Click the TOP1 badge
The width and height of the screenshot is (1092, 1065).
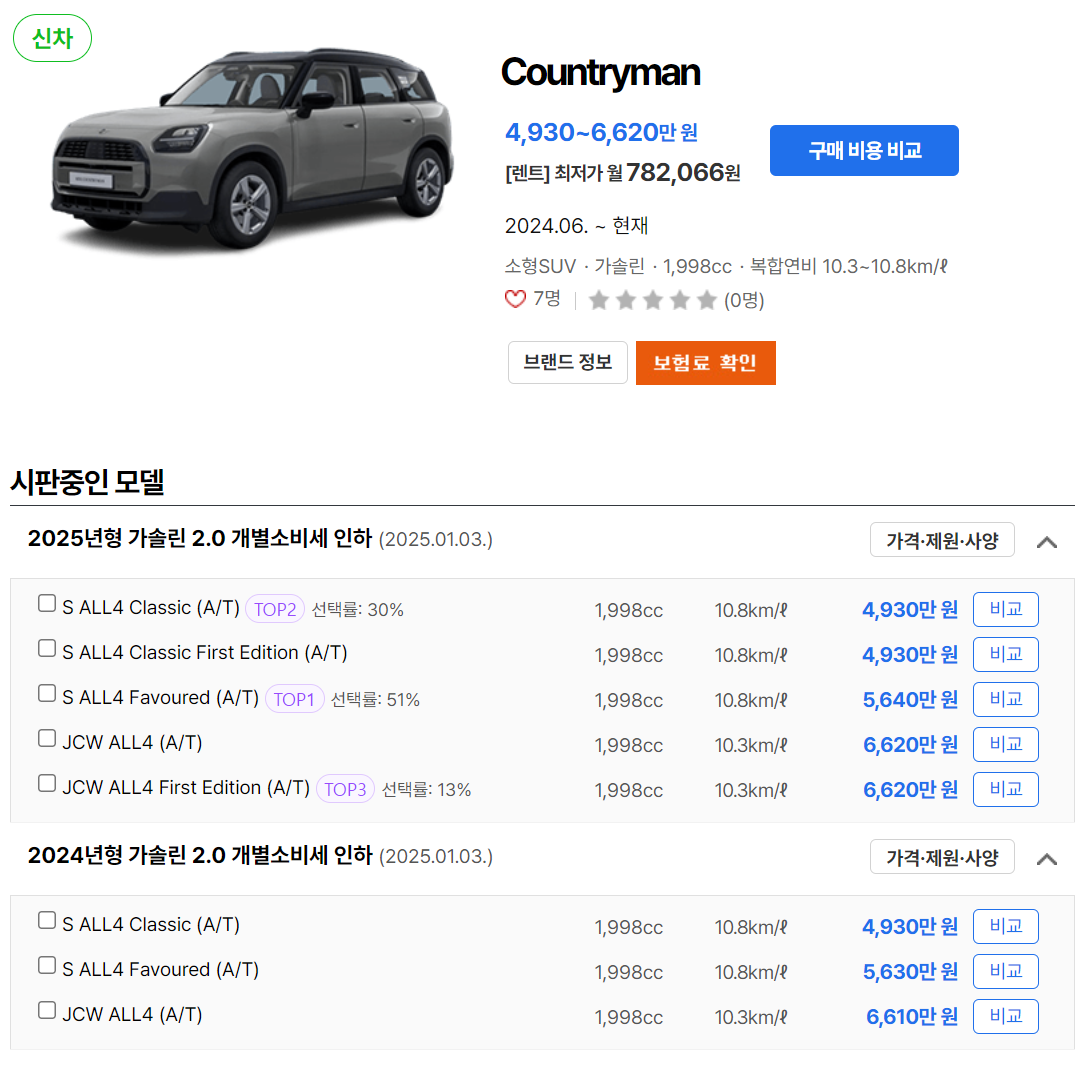(294, 699)
